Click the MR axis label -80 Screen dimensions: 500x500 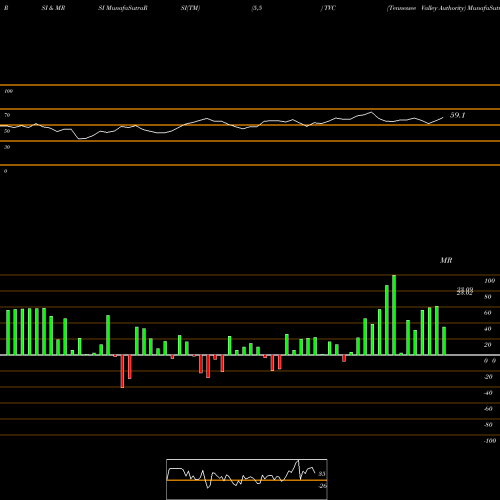488,425
